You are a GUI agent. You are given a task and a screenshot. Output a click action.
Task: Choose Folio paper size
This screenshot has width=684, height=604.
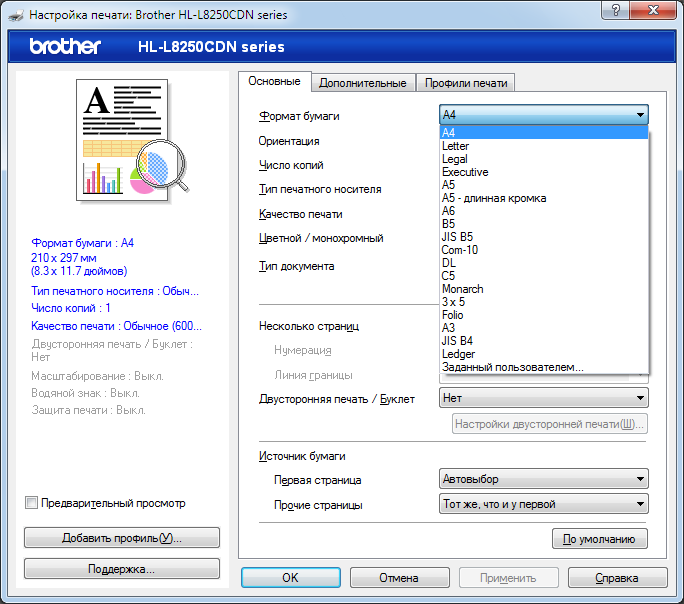544,315
